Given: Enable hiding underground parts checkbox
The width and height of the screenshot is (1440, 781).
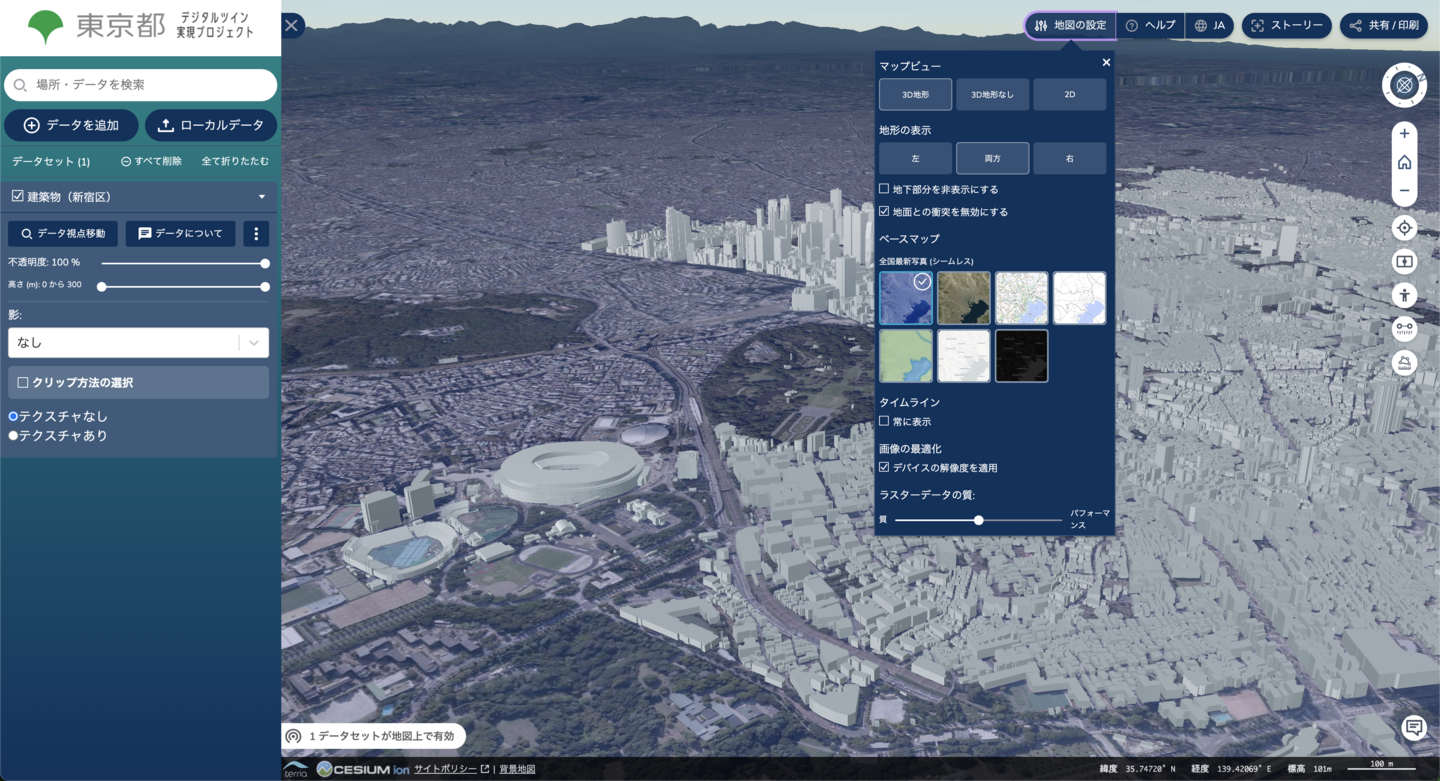Looking at the screenshot, I should click(884, 189).
